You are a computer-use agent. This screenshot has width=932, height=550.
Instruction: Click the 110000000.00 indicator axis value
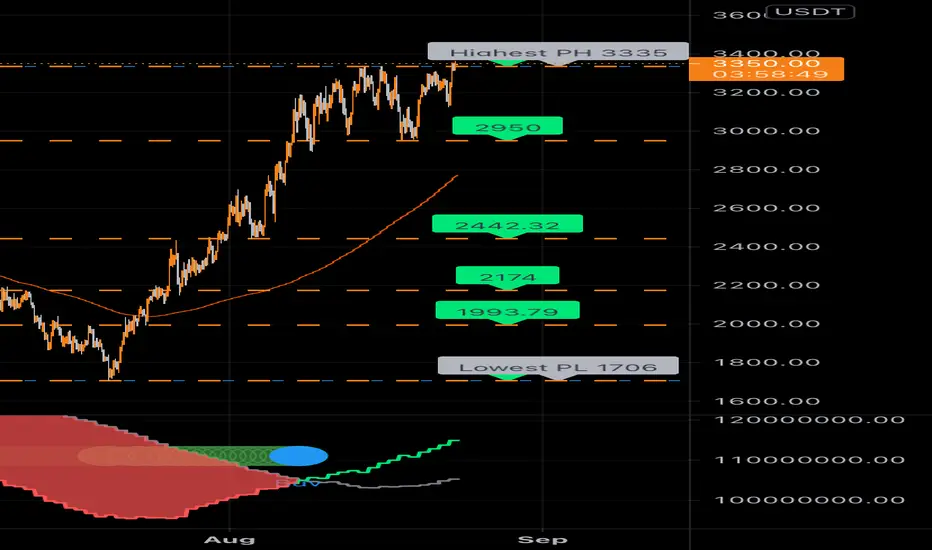click(809, 460)
